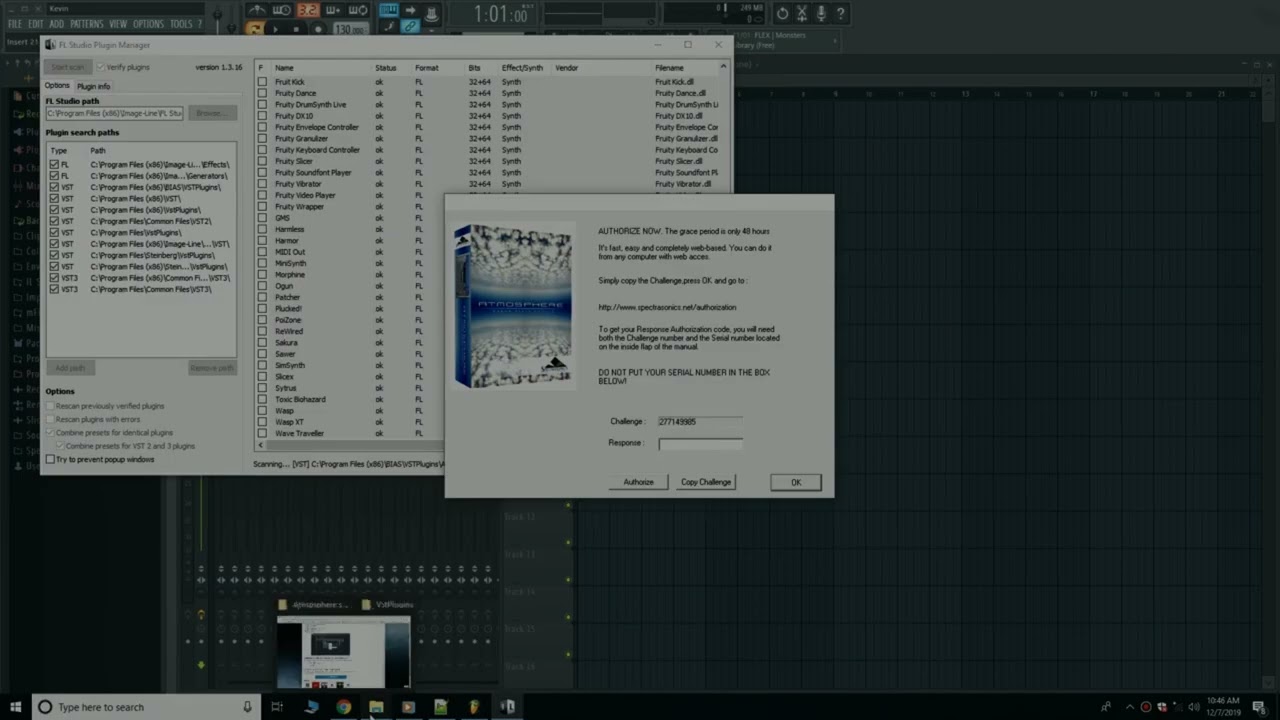The image size is (1280, 720).
Task: Select the Wave Traveller plugin row
Action: (348, 433)
